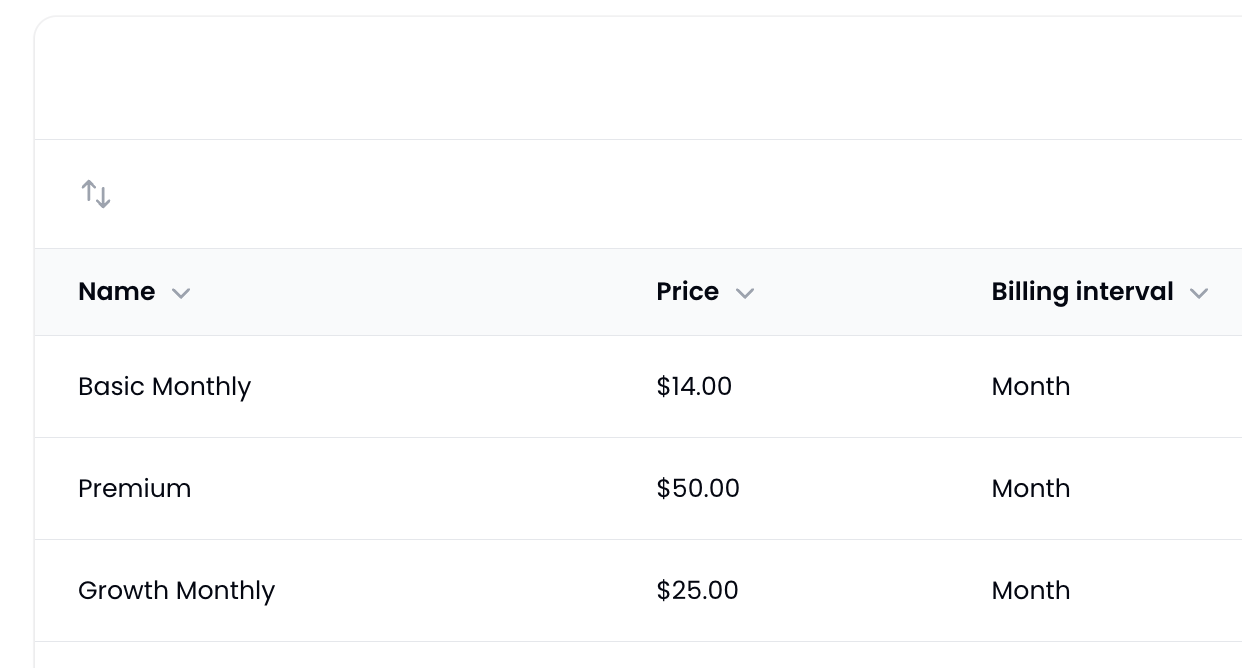The width and height of the screenshot is (1242, 668).
Task: Click header row gap between Name and Price
Action: 420,292
